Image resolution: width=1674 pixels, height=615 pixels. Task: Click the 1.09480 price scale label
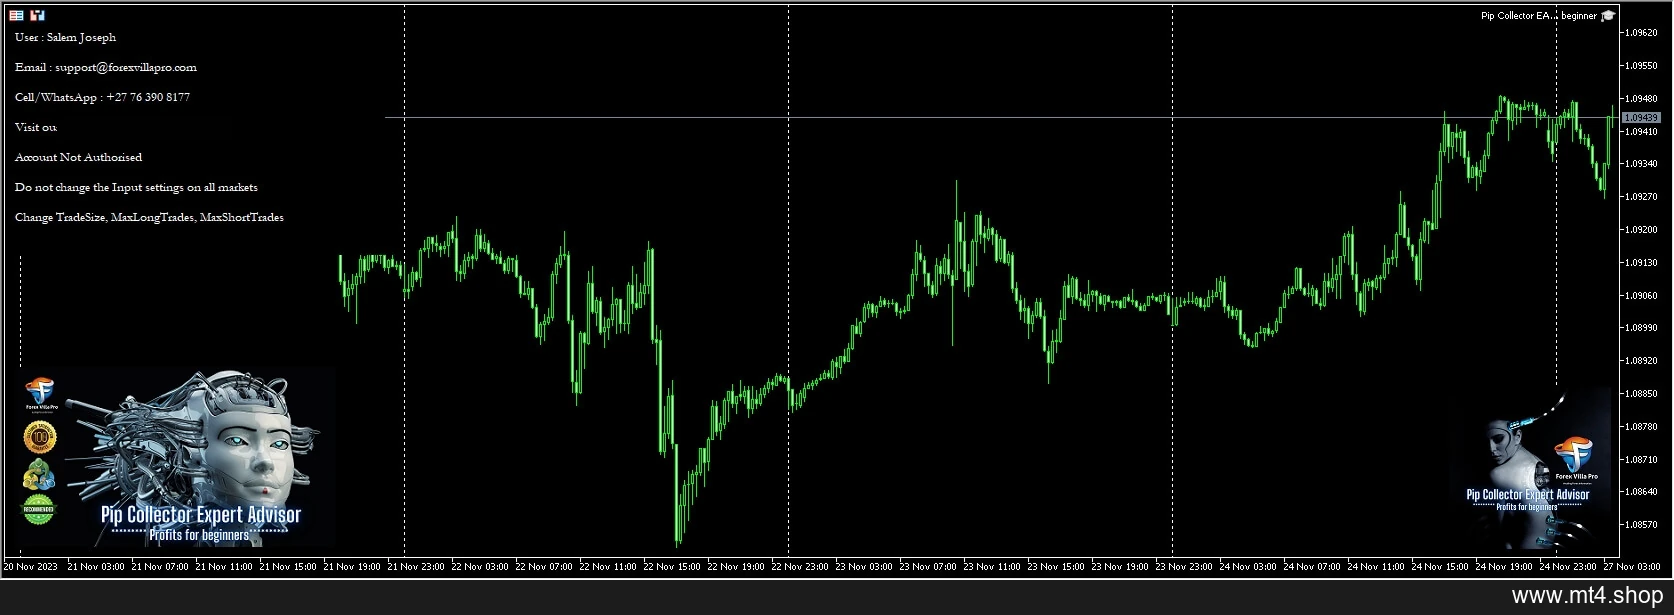tap(1642, 99)
